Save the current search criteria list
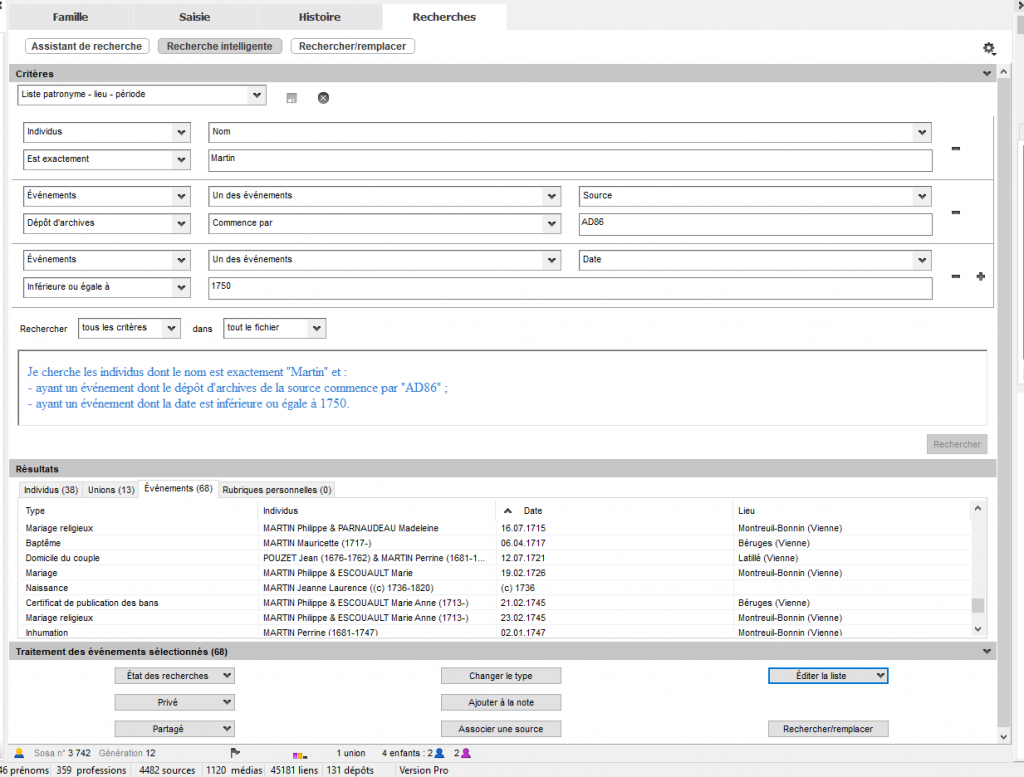The width and height of the screenshot is (1024, 777). tap(291, 98)
